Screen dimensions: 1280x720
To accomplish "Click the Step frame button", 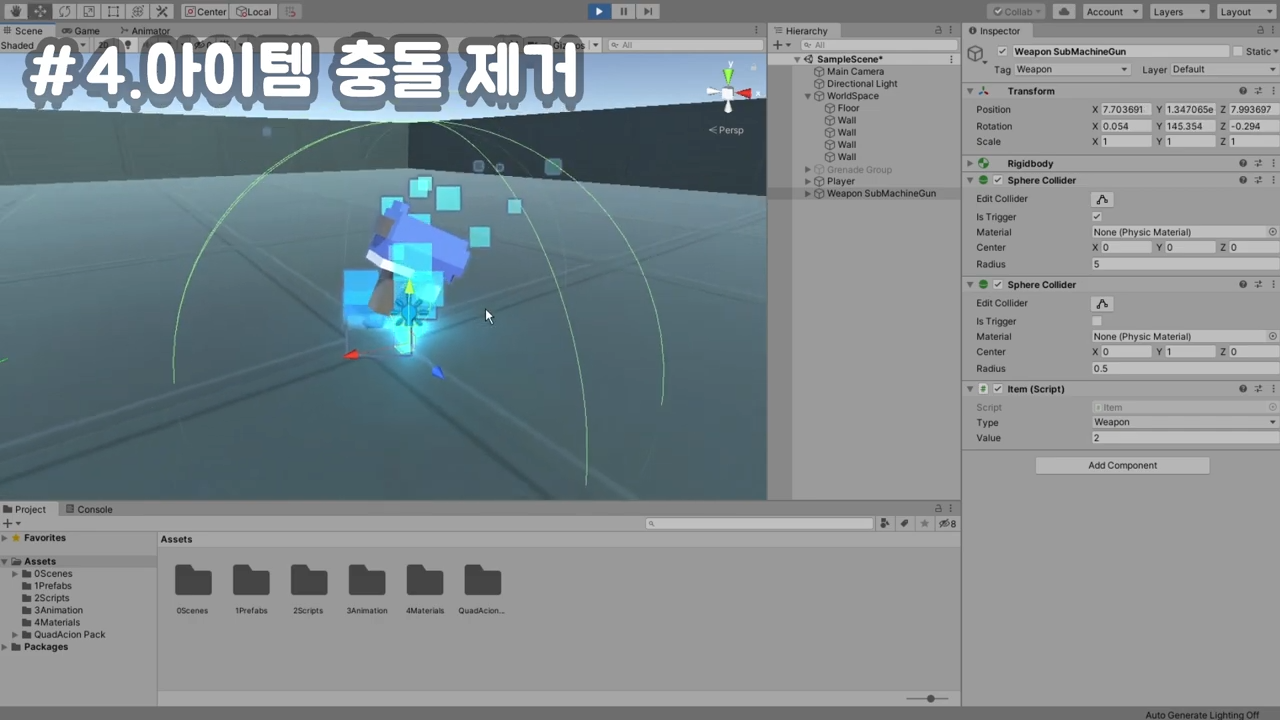I will point(648,11).
